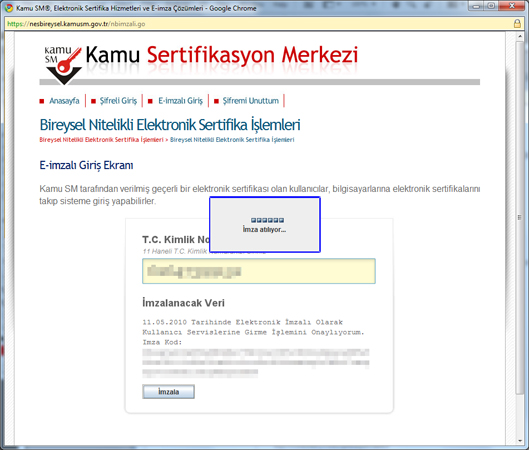Click the blue breadcrumb link after the arrow

point(232,140)
